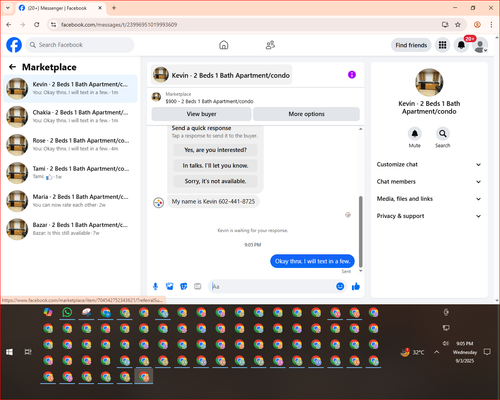The height and width of the screenshot is (400, 500).
Task: Go back from Marketplace with arrow
Action: pos(12,67)
